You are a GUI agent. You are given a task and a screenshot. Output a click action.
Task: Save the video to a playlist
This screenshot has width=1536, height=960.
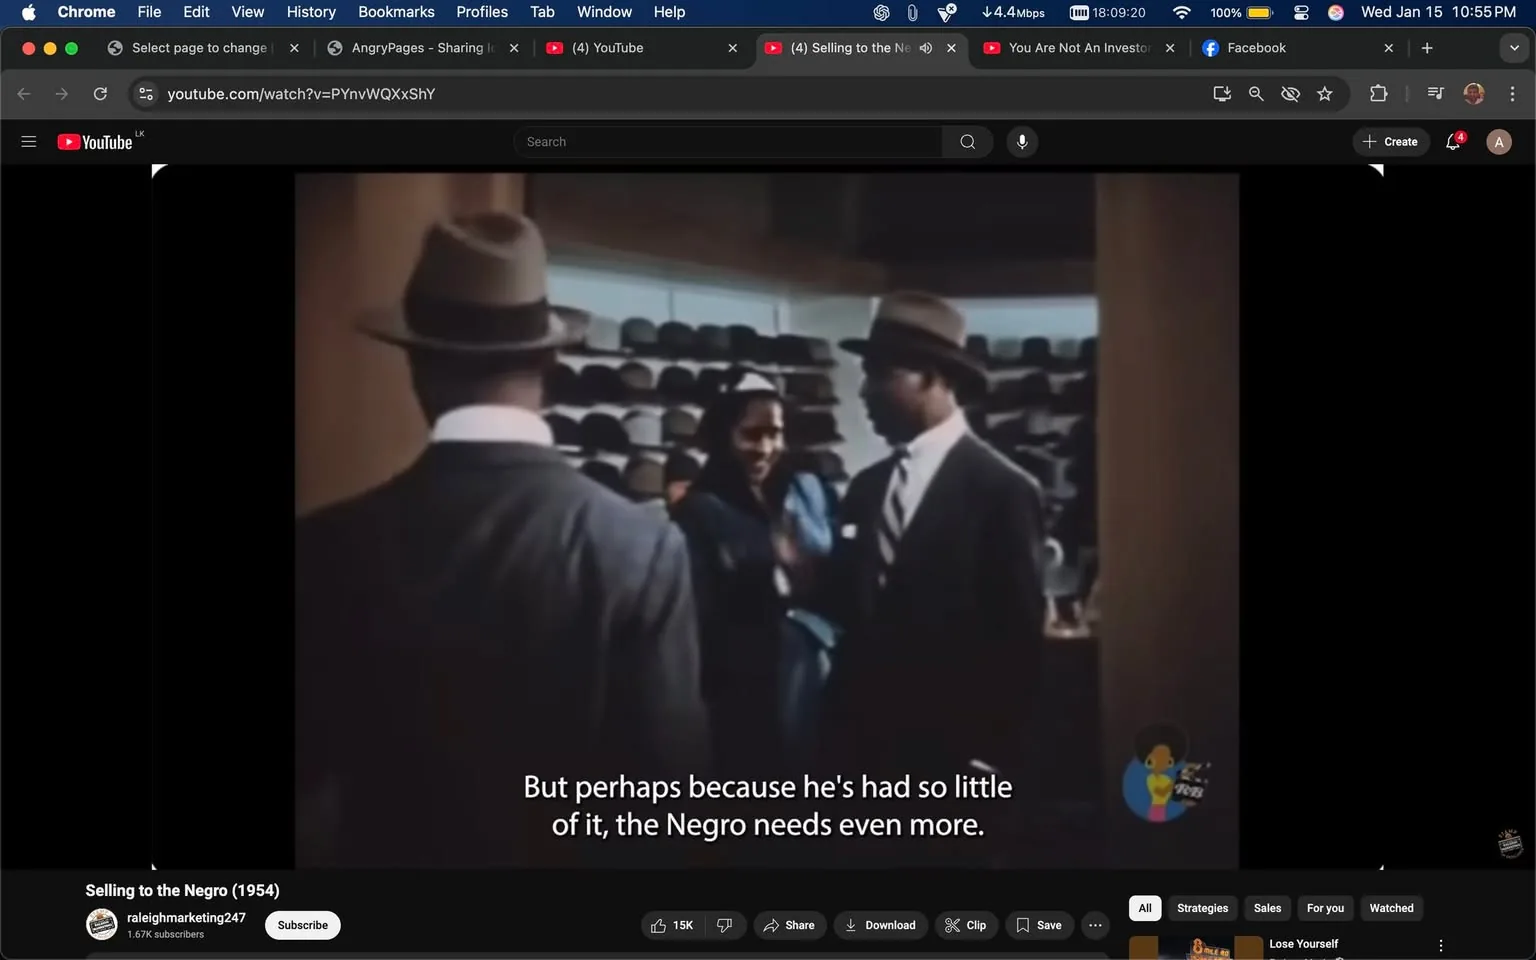(x=1038, y=925)
